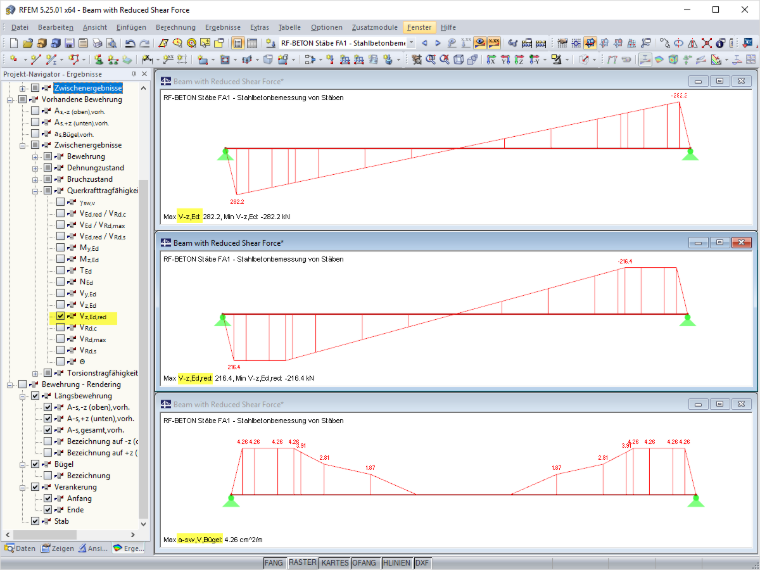Screen dimensions: 760x570
Task: Switch to the Daten navigator tab
Action: [x=20, y=548]
